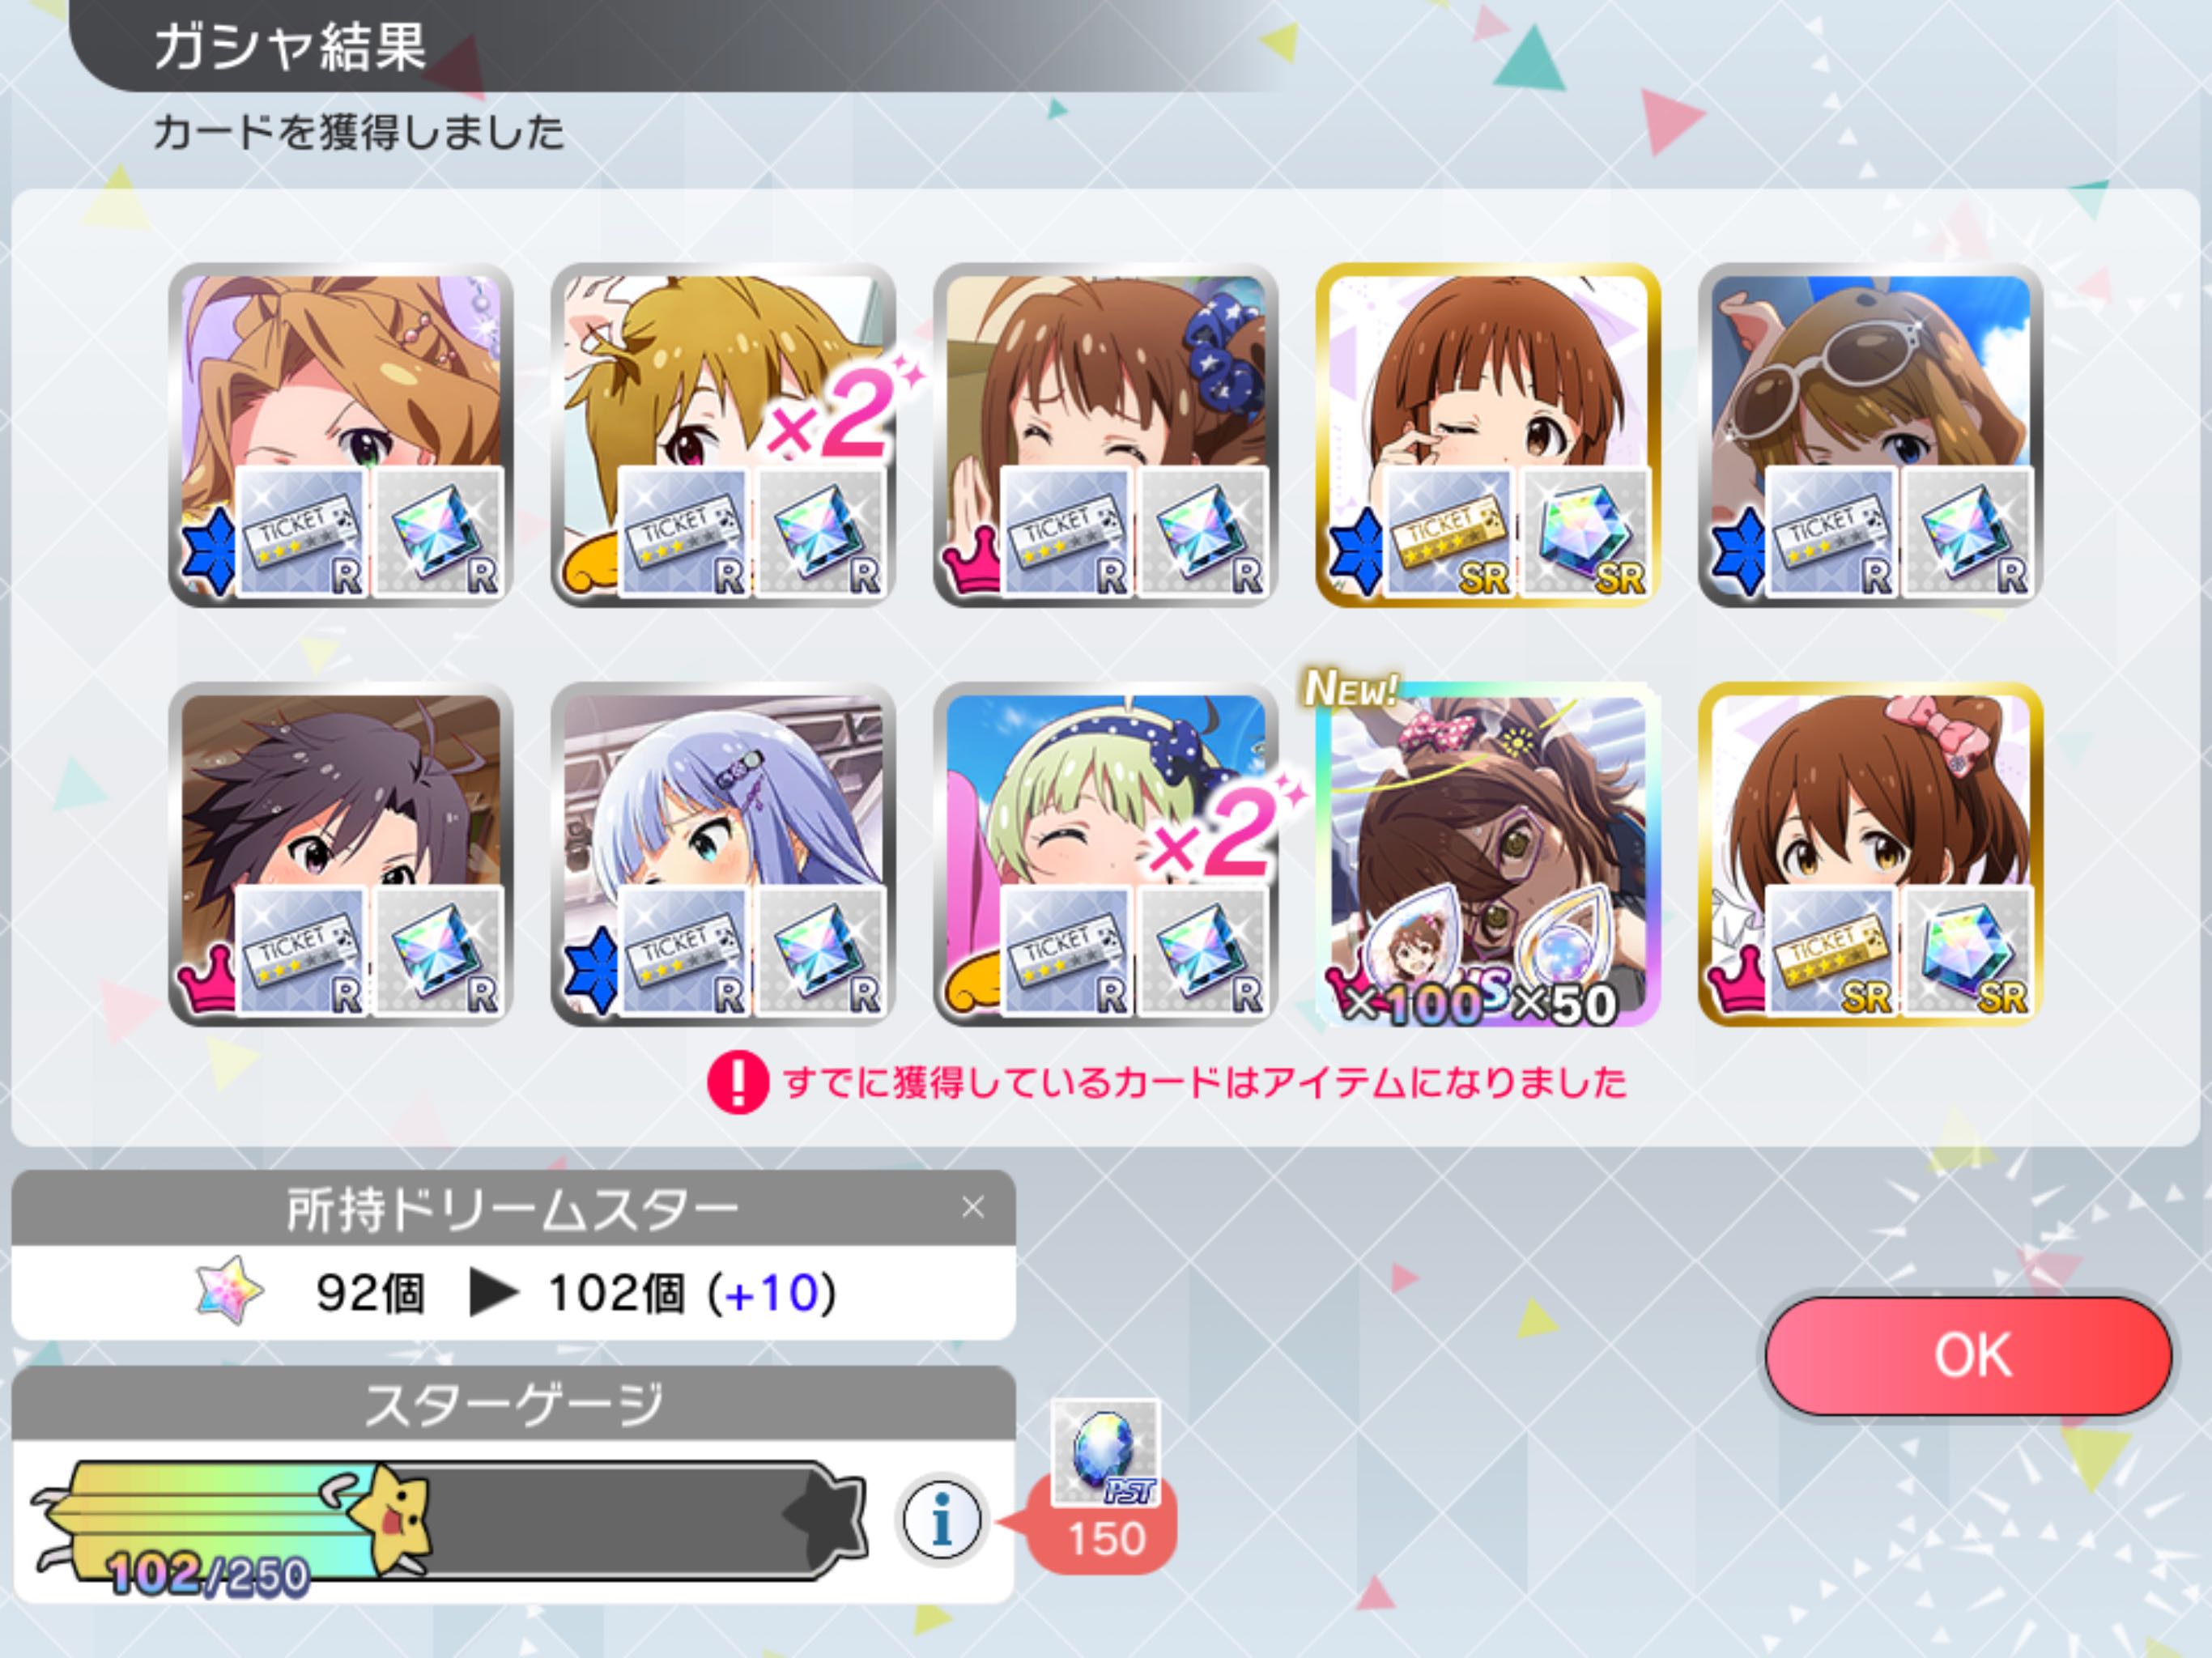Click the star gauge progress bar

tap(450, 1520)
